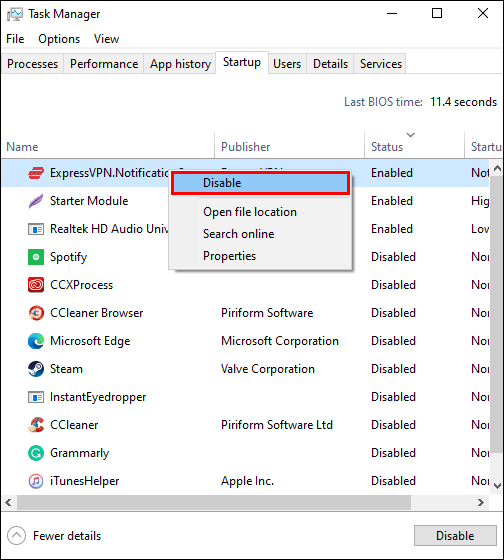Open the Options menu
504x560 pixels.
pos(59,39)
